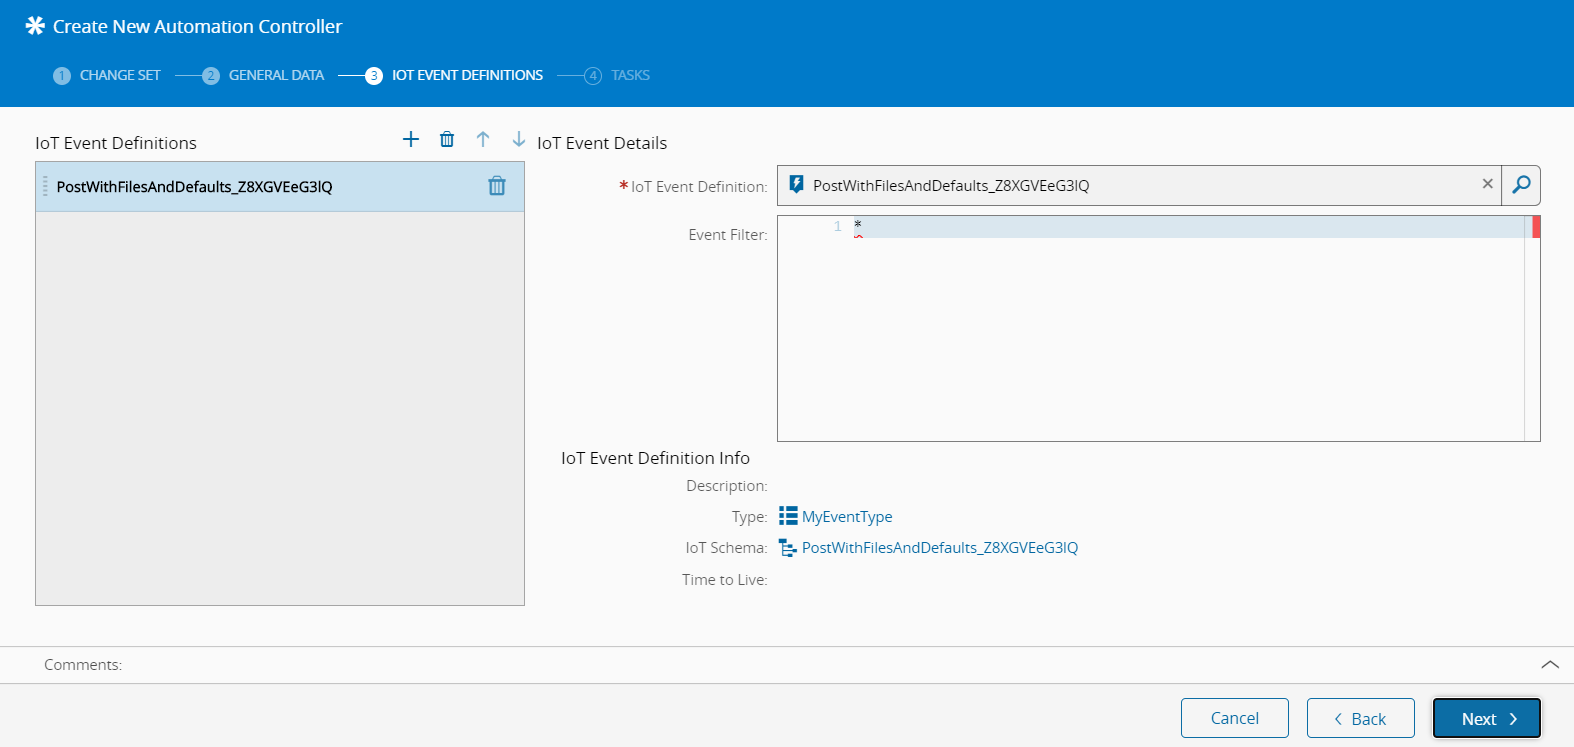Click the IoT Schema tree icon
This screenshot has height=747, width=1574.
click(x=788, y=548)
